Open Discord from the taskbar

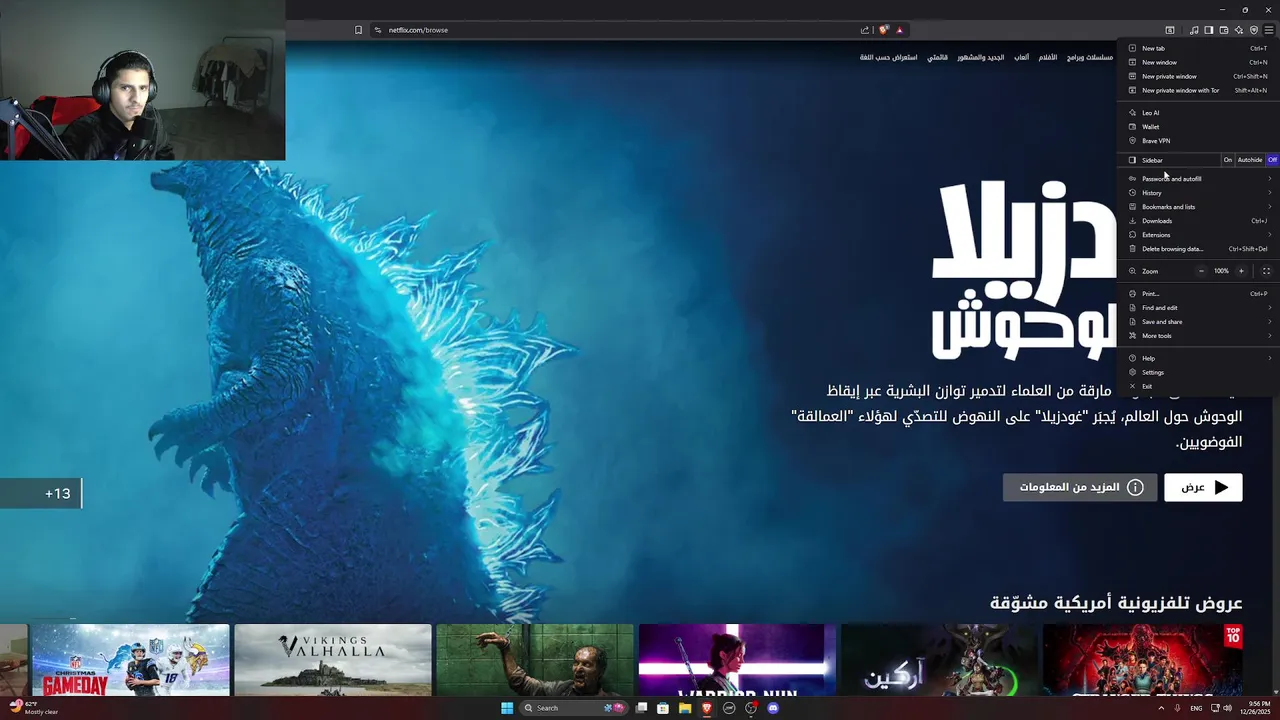[x=773, y=708]
